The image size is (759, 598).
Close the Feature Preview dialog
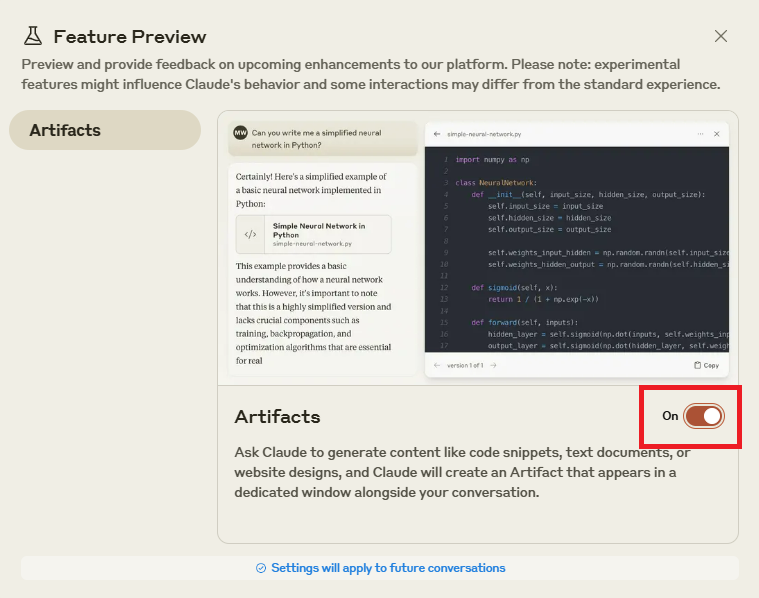(x=720, y=36)
